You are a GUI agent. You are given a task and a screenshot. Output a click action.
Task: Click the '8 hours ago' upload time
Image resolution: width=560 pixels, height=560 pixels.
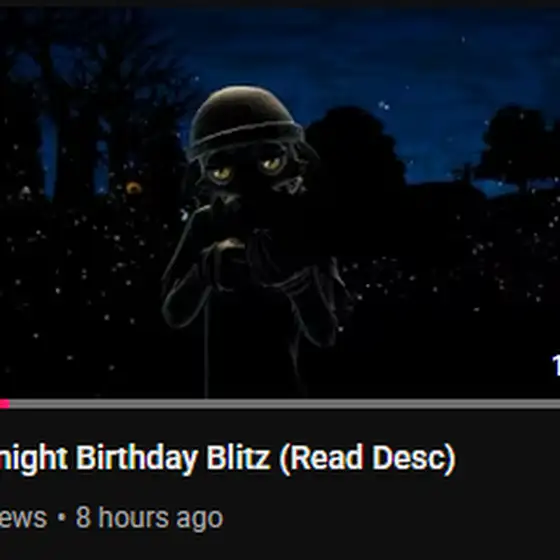(149, 518)
